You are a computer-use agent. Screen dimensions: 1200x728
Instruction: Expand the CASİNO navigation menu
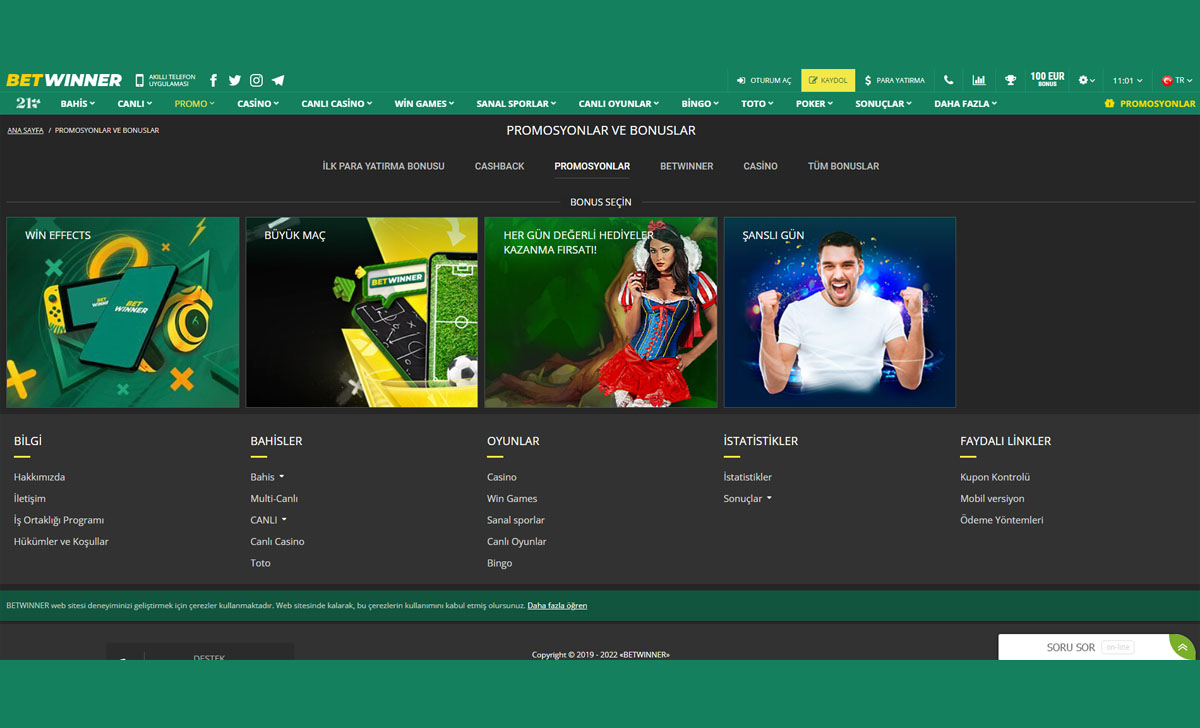(x=259, y=103)
